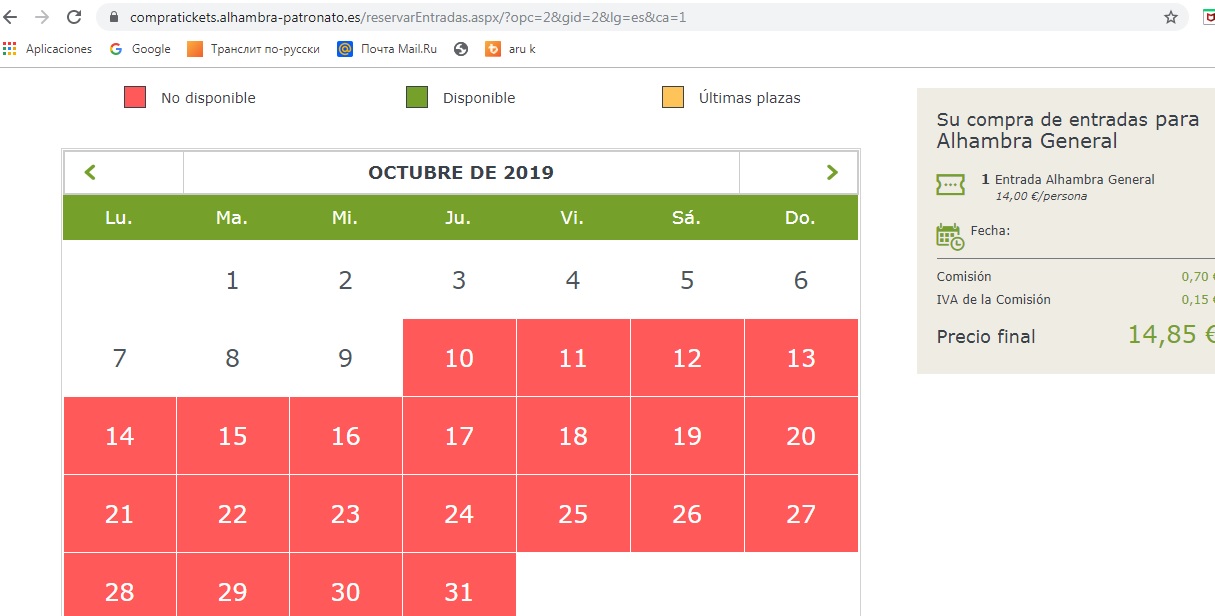This screenshot has height=616, width=1215.
Task: Open the Транслит по-русски bookmark
Action: pyautogui.click(x=254, y=48)
